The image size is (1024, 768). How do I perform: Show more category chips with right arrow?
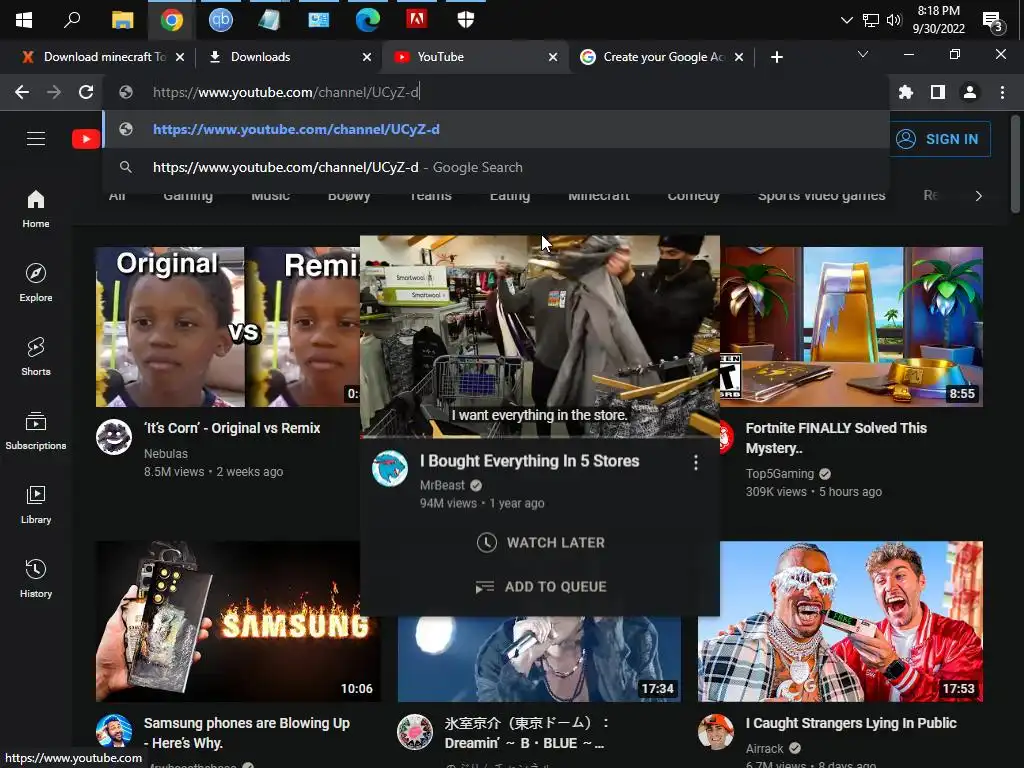[978, 196]
